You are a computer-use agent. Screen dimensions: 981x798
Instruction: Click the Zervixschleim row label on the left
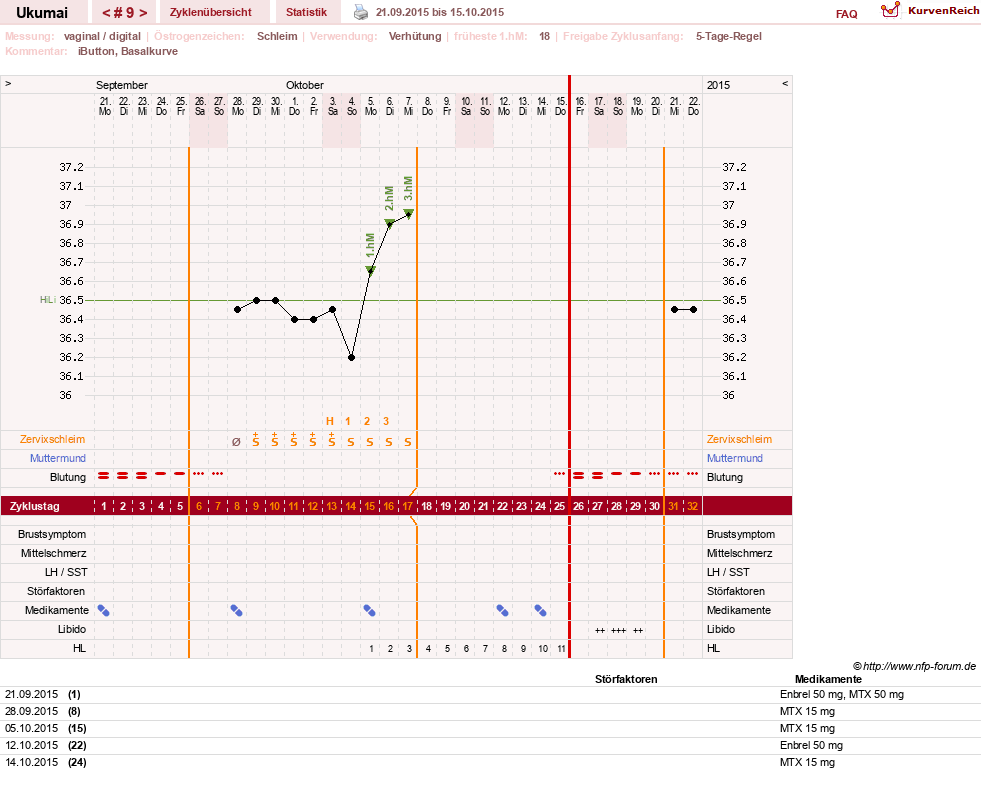[53, 439]
